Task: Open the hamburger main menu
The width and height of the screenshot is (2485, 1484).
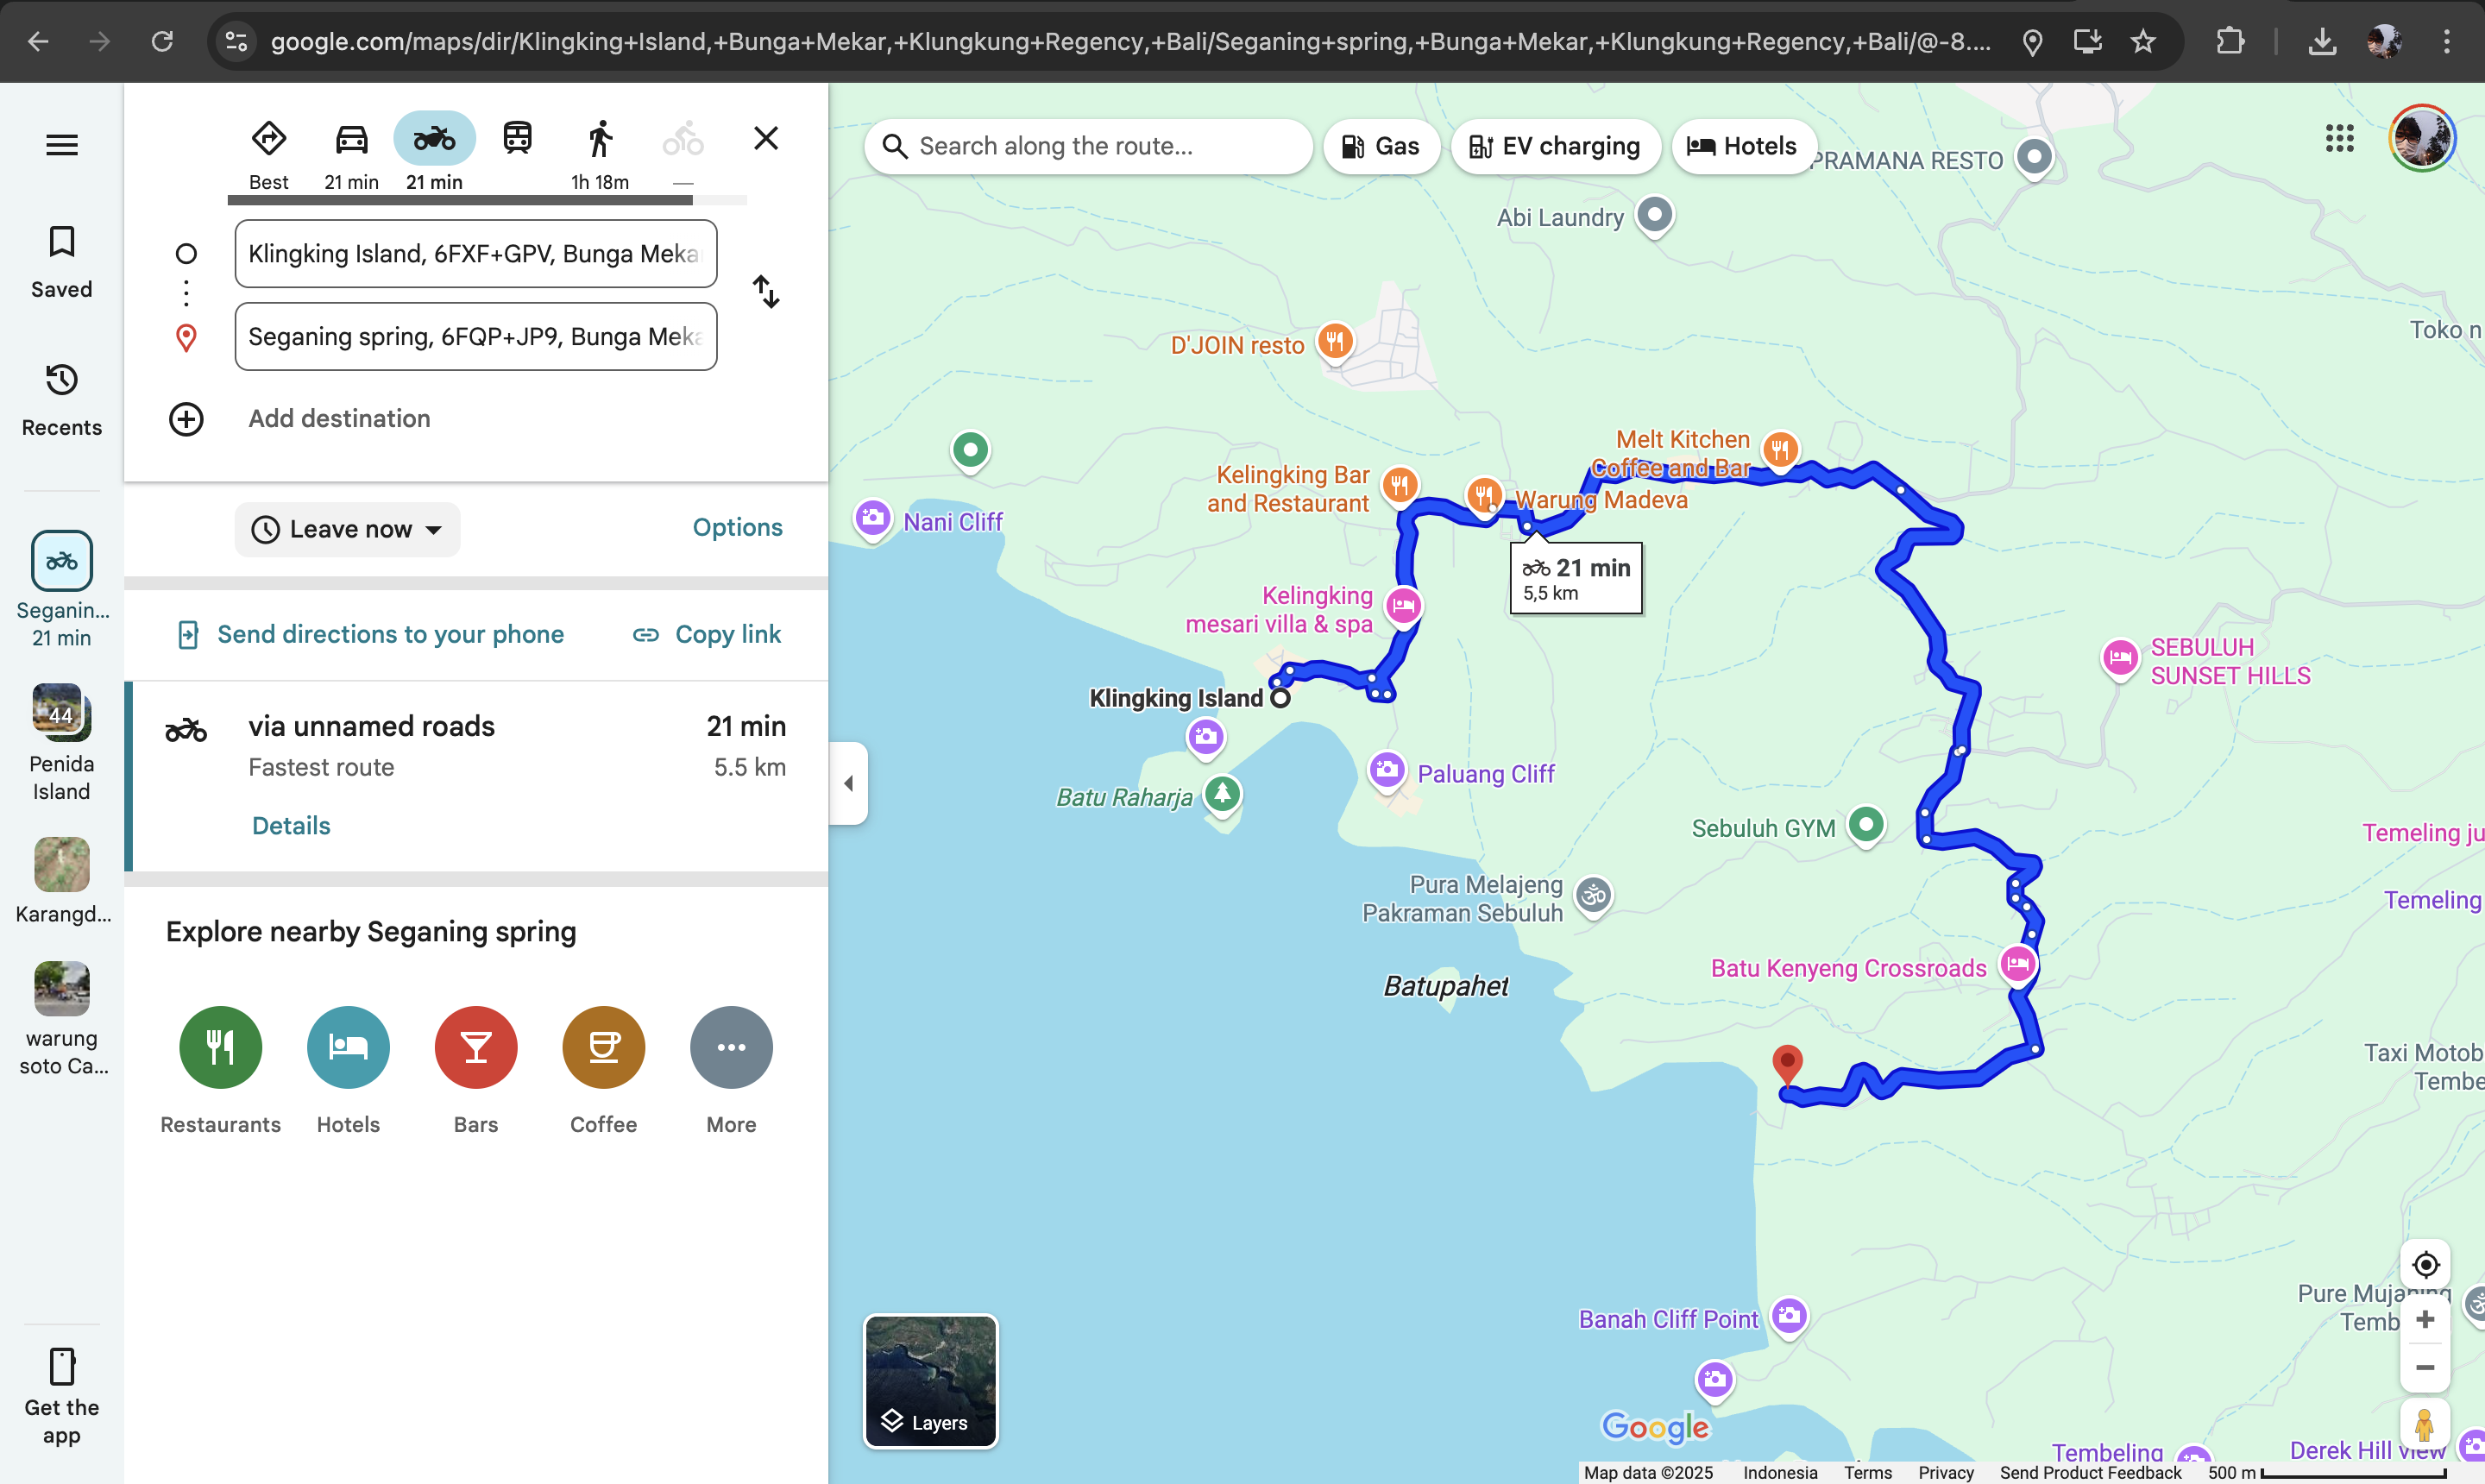Action: click(x=62, y=145)
